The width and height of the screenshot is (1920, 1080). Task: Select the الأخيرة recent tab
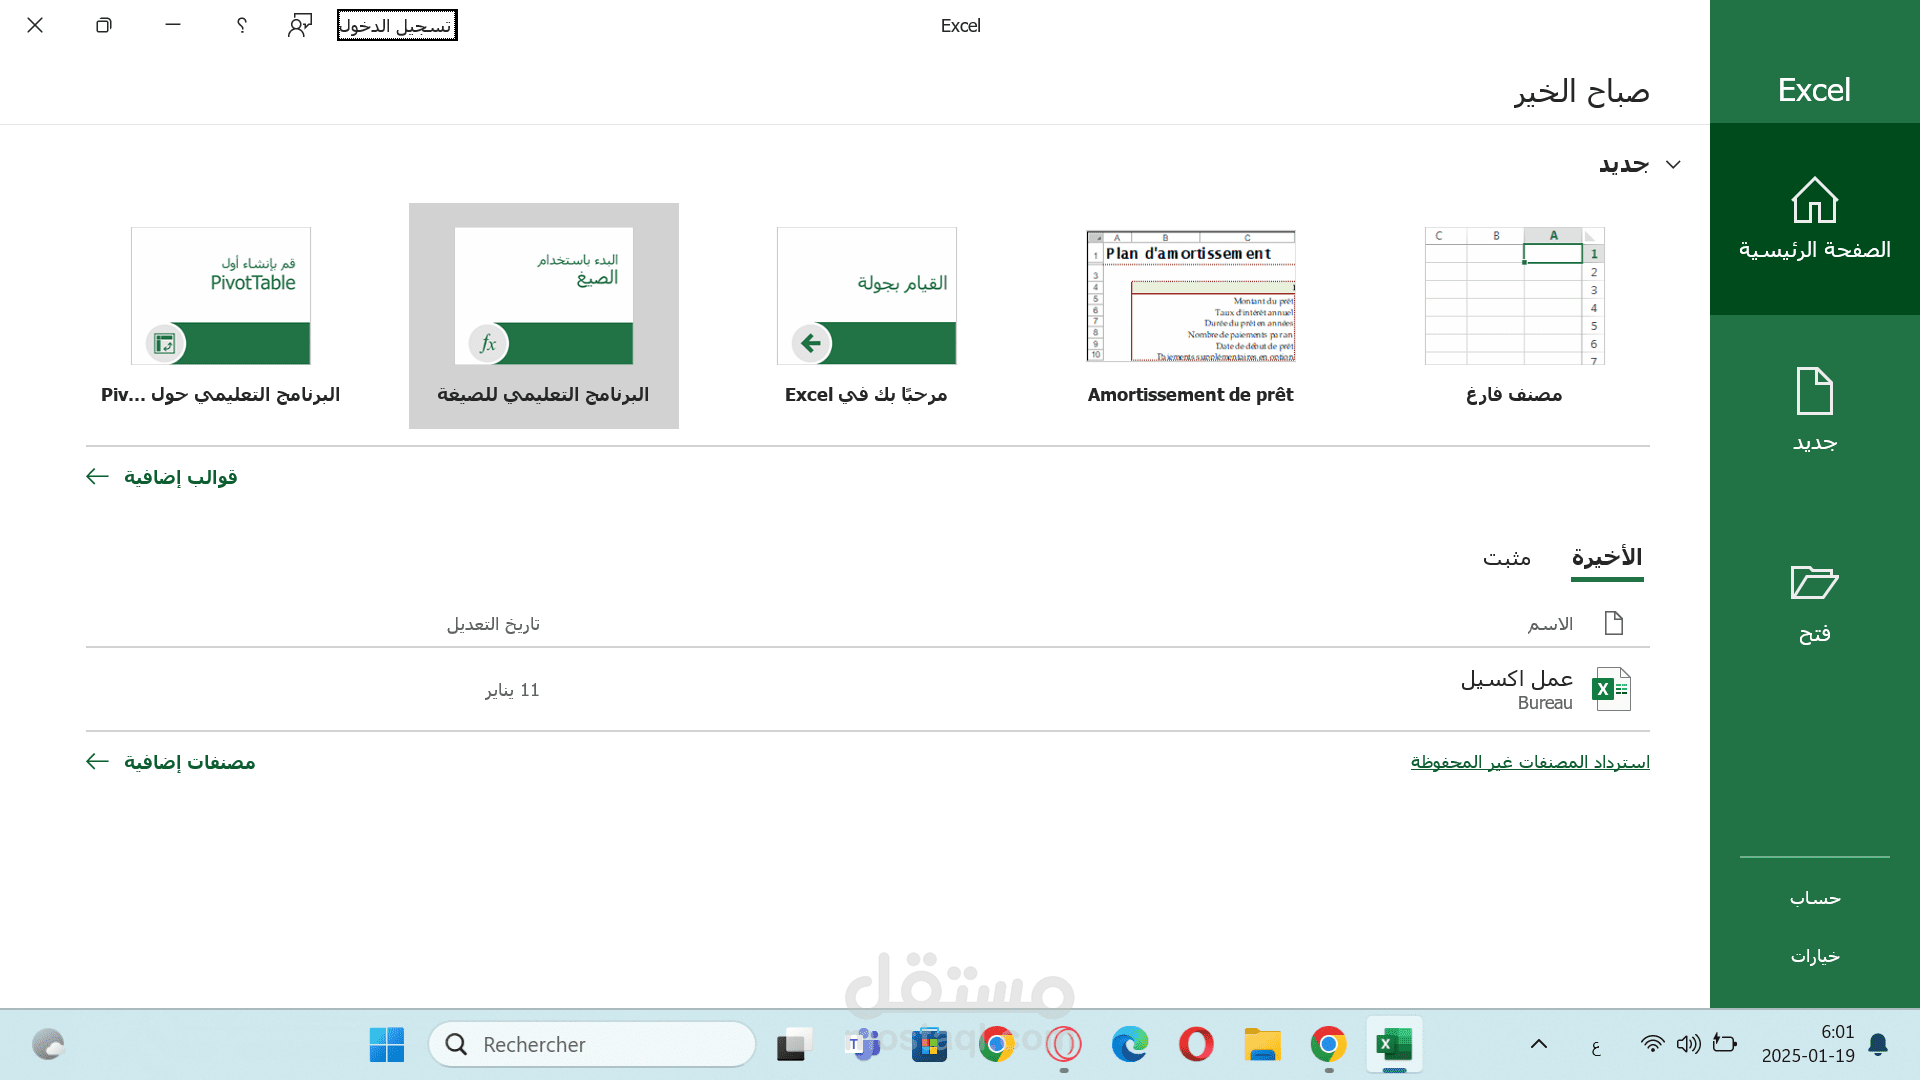coord(1606,557)
